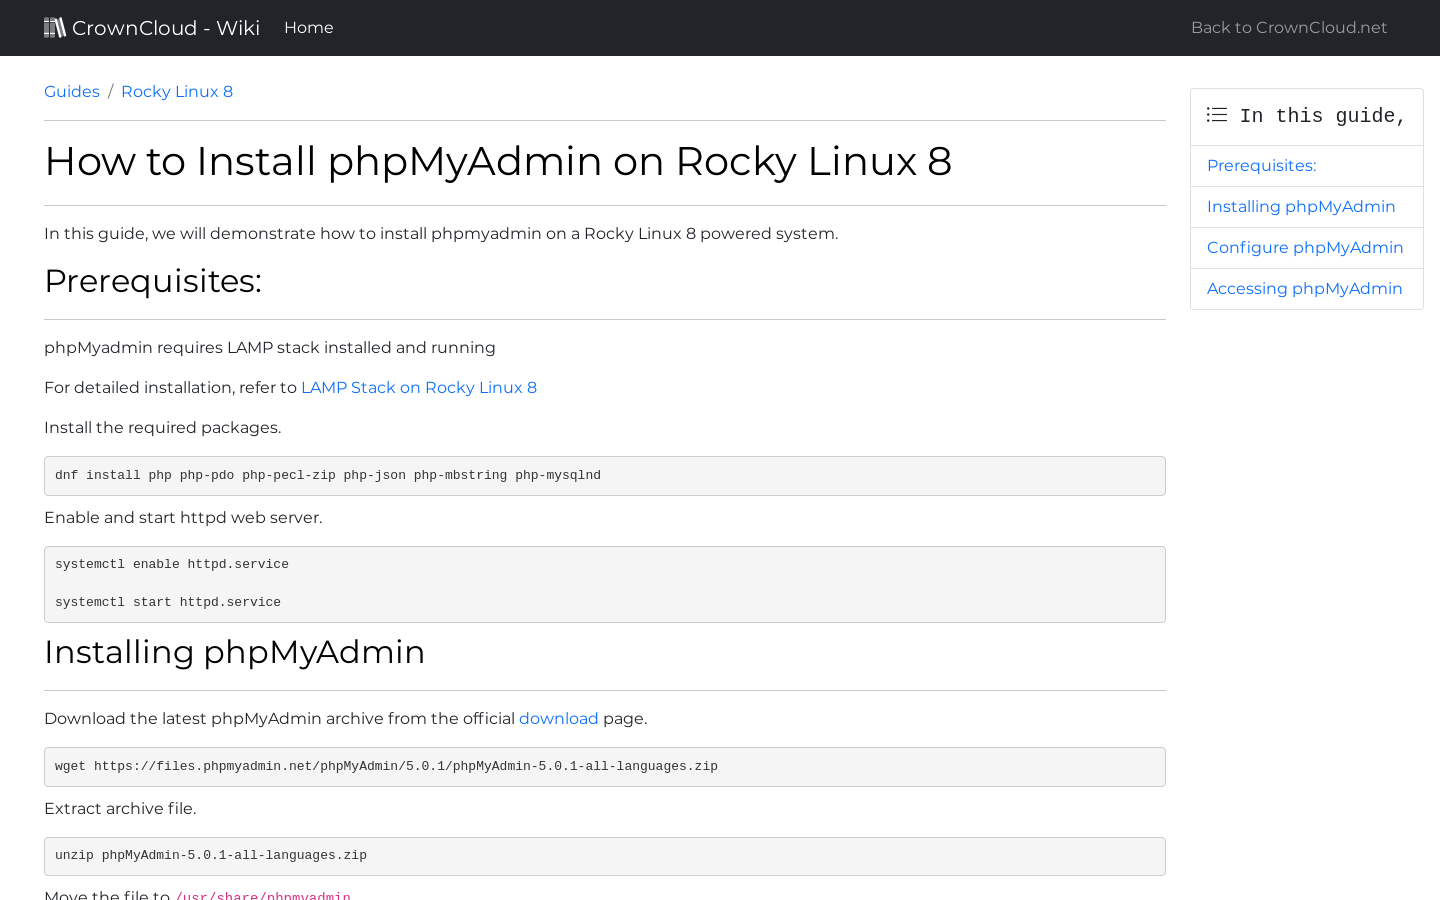Open the Home menu item
Screen dimensions: 1440x900
coord(308,27)
